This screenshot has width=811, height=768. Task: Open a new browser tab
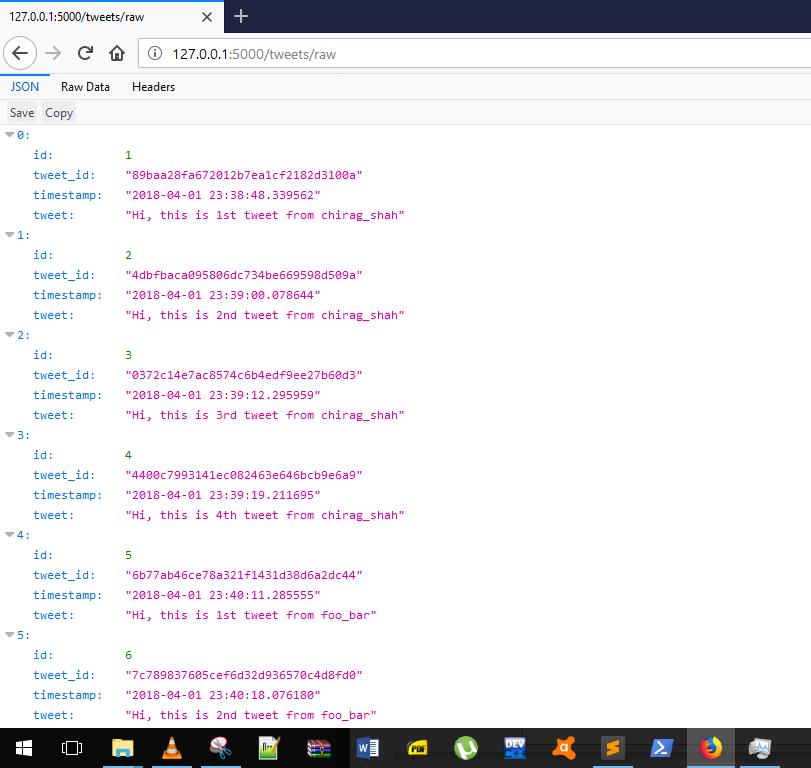click(241, 16)
